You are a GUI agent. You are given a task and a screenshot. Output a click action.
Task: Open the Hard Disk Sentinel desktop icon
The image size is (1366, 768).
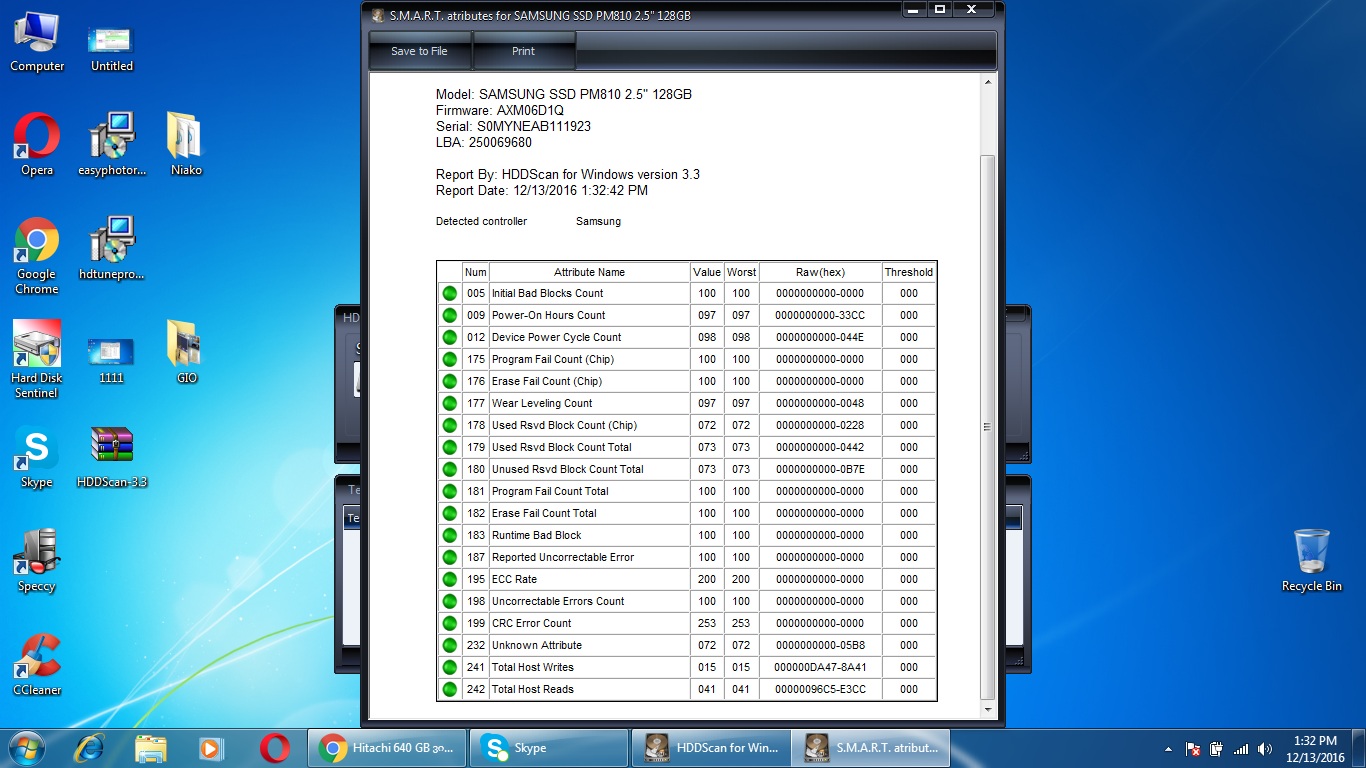(37, 345)
